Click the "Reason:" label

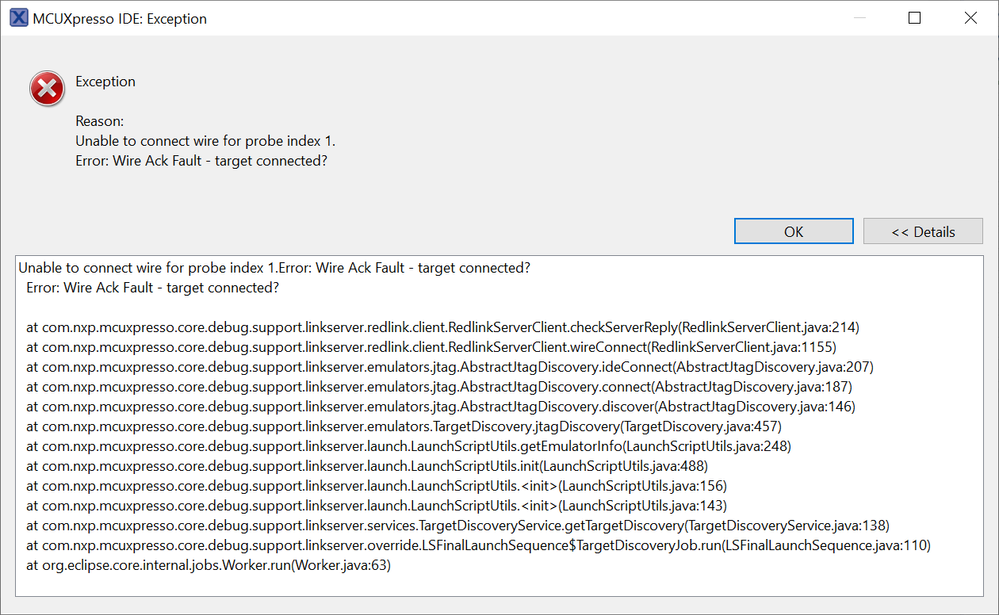(100, 121)
